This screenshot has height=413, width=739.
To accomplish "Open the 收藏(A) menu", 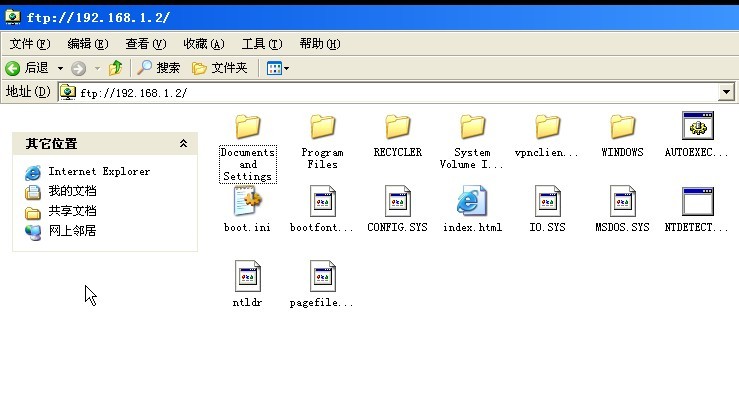I will (204, 44).
